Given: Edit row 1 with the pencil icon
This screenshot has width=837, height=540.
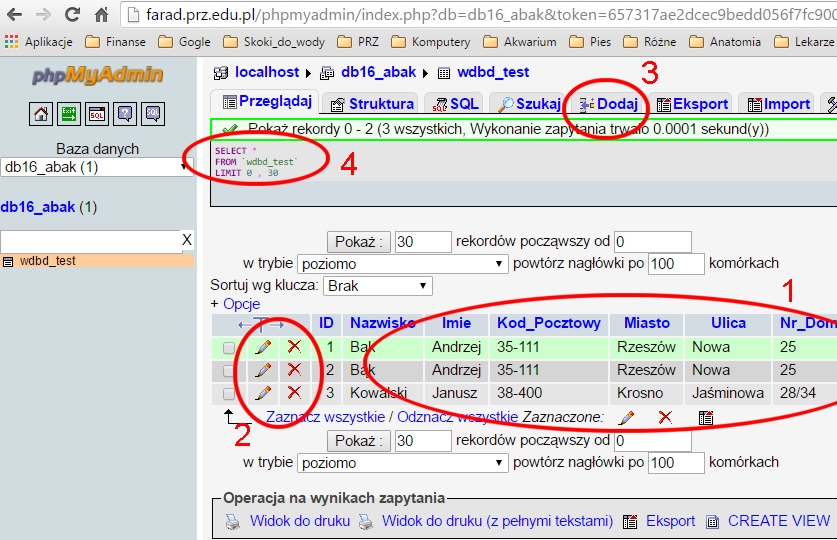Looking at the screenshot, I should [263, 347].
